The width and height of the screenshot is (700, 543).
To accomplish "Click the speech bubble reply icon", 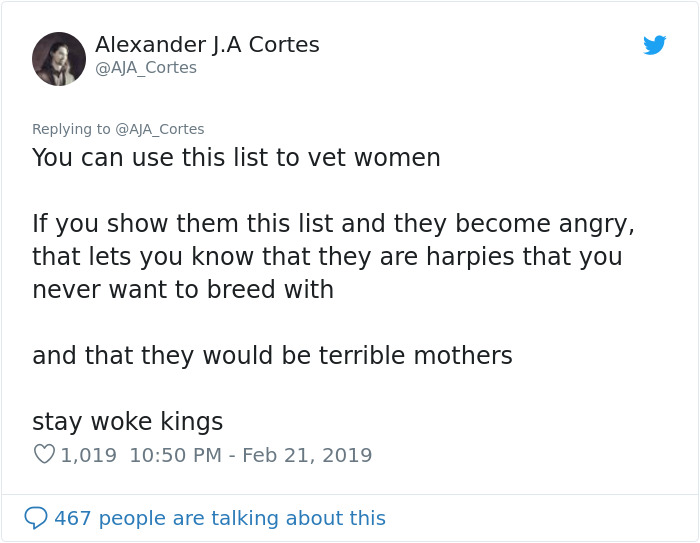I will coord(36,517).
